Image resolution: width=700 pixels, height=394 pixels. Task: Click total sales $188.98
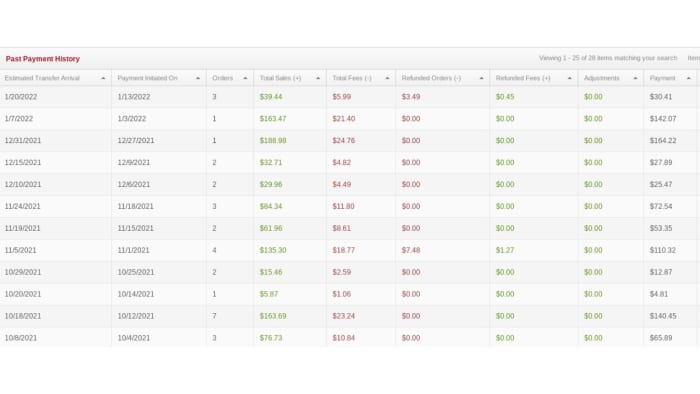[273, 141]
